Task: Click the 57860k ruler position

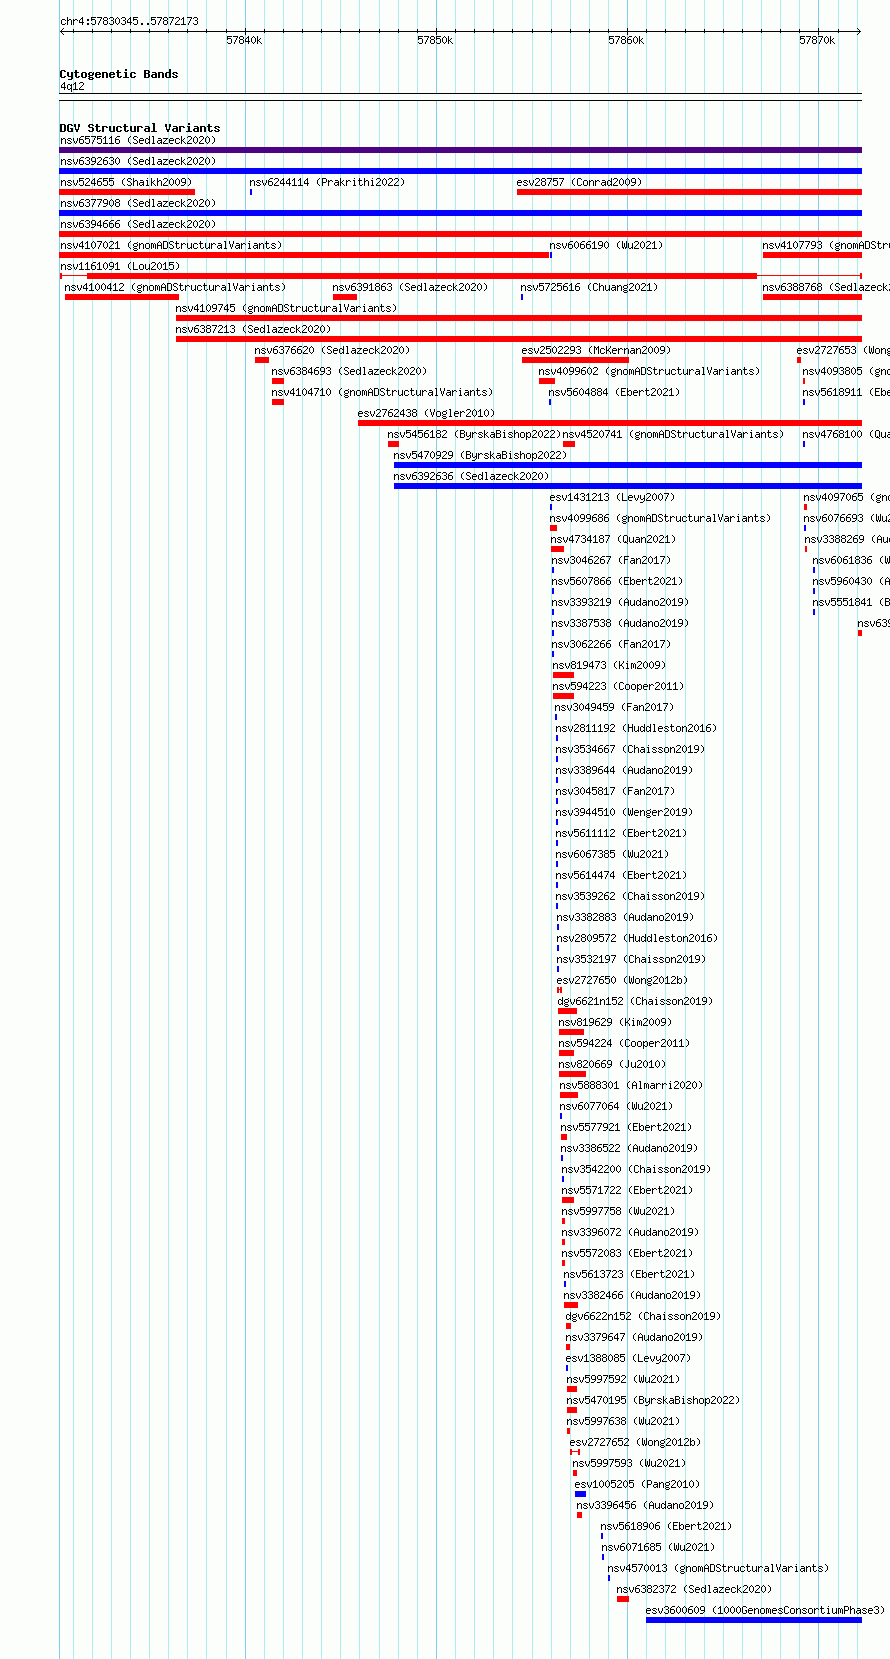Action: click(x=626, y=40)
